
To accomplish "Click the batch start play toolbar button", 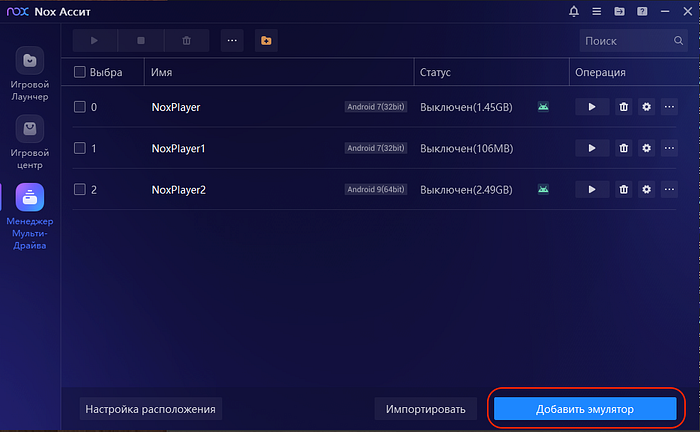I will pyautogui.click(x=95, y=41).
